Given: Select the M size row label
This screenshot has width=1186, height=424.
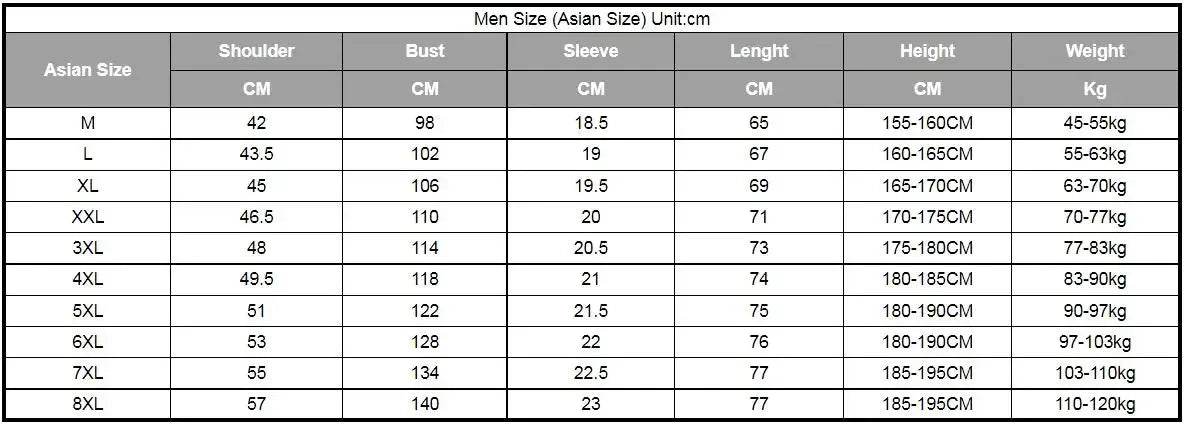Looking at the screenshot, I should click(x=88, y=123).
